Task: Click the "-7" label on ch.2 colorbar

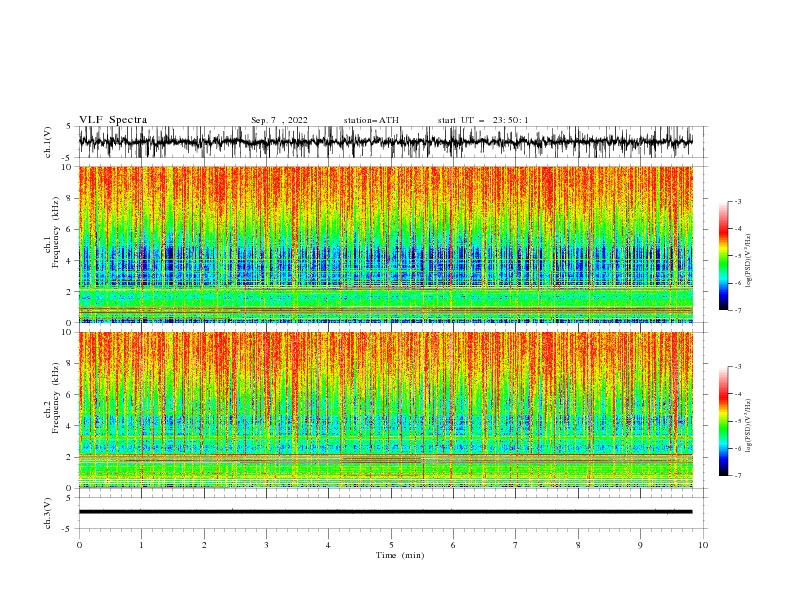Action: [x=738, y=475]
